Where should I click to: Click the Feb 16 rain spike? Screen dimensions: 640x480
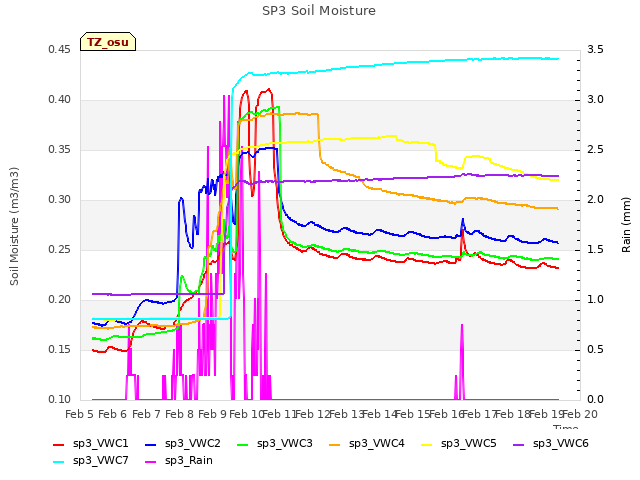tap(462, 362)
